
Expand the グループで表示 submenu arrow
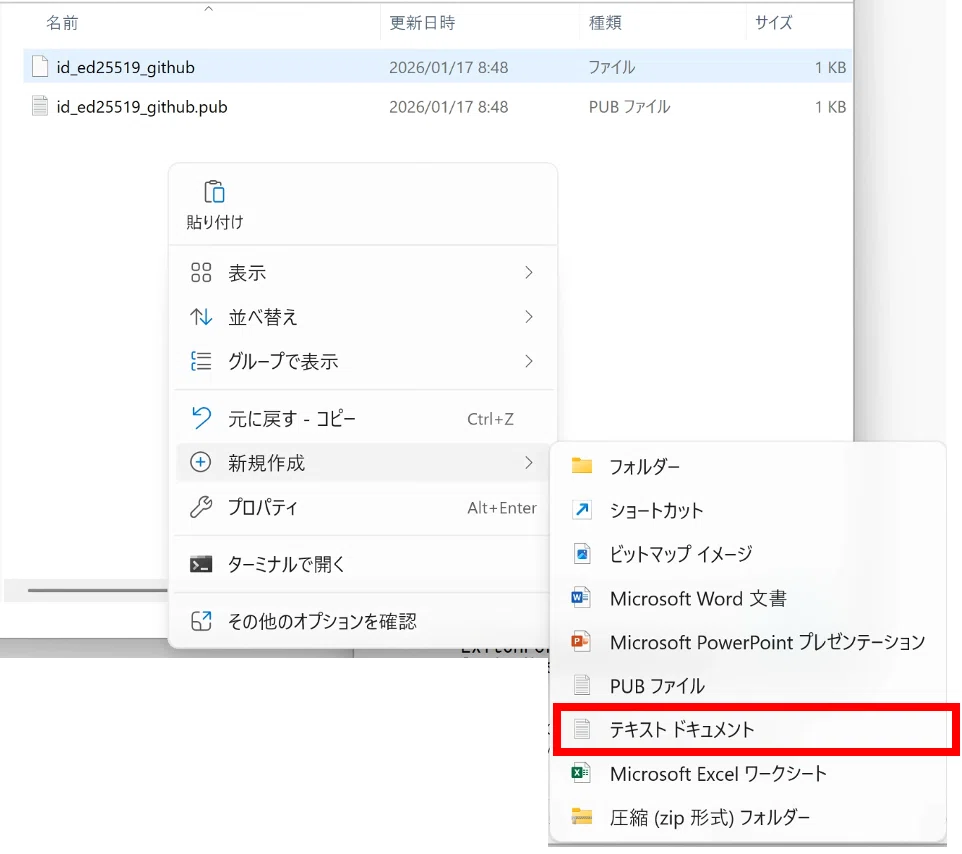(x=529, y=361)
